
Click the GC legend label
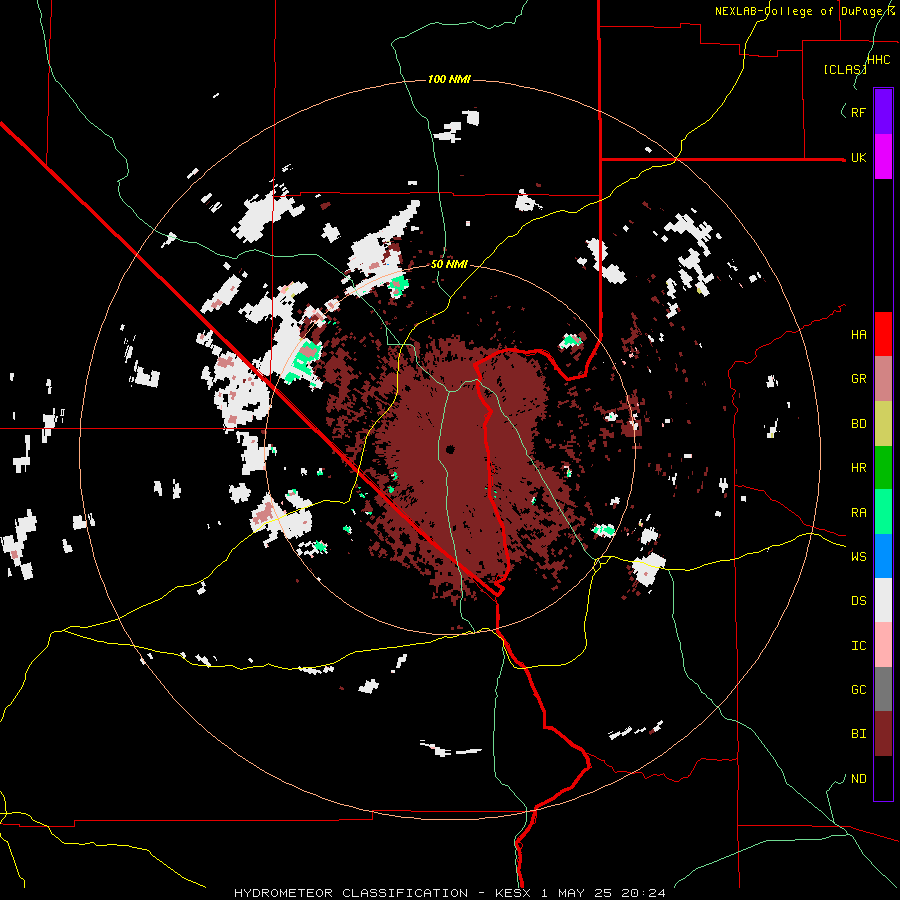(x=858, y=690)
